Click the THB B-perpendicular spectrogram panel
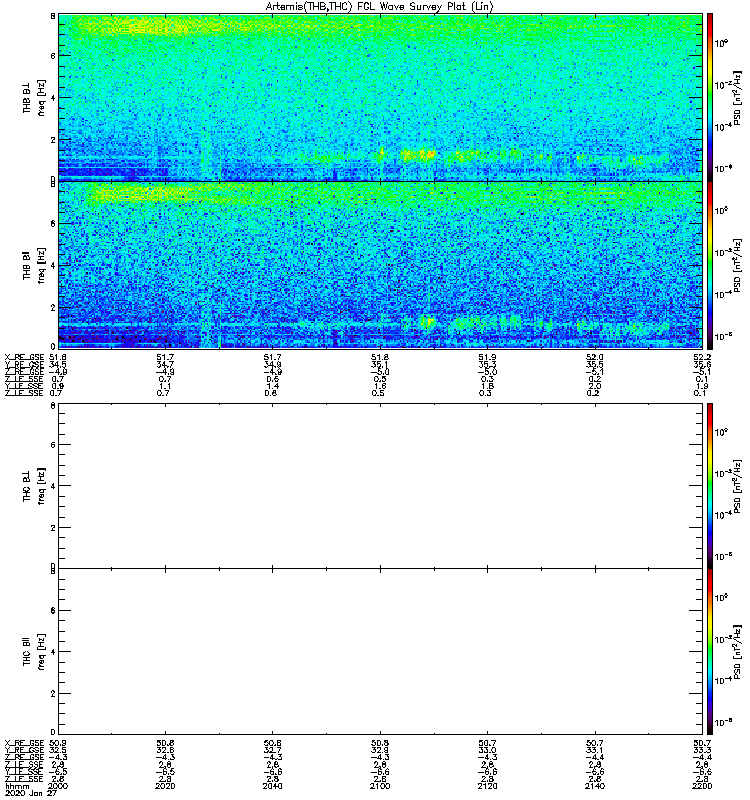This screenshot has height=800, width=750. pos(380,97)
